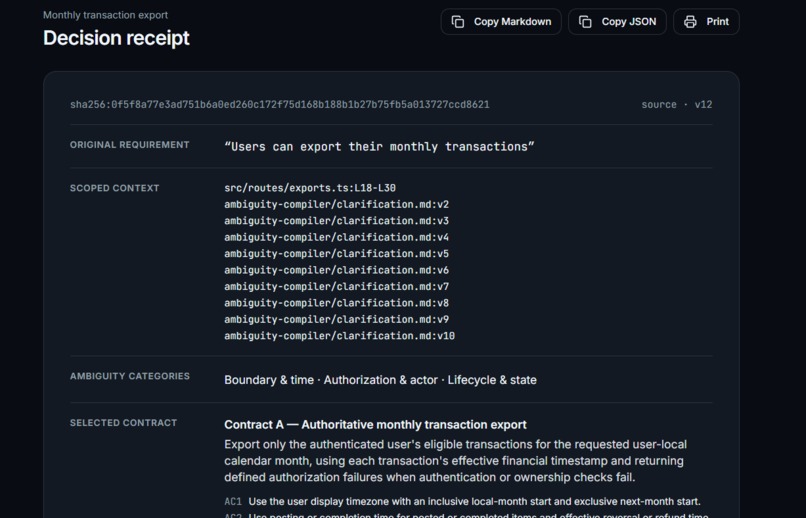The width and height of the screenshot is (806, 518).
Task: Click the Contract A title heading
Action: click(375, 425)
